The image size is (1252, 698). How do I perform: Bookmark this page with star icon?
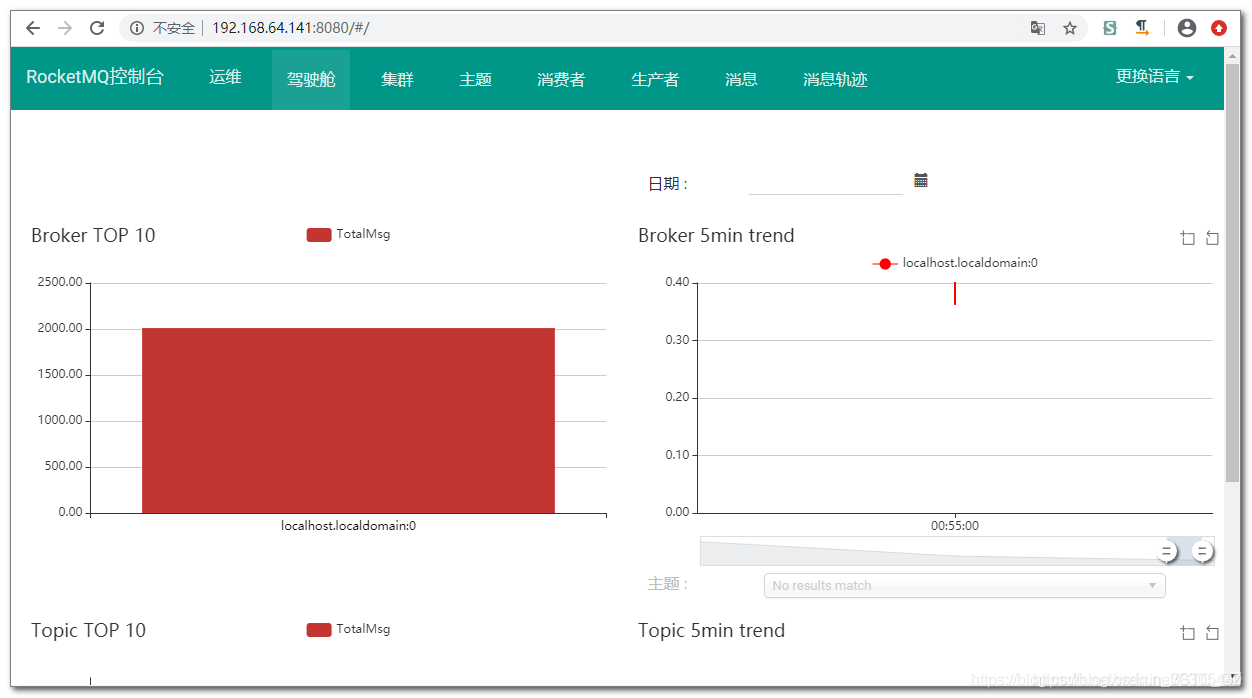[1070, 28]
